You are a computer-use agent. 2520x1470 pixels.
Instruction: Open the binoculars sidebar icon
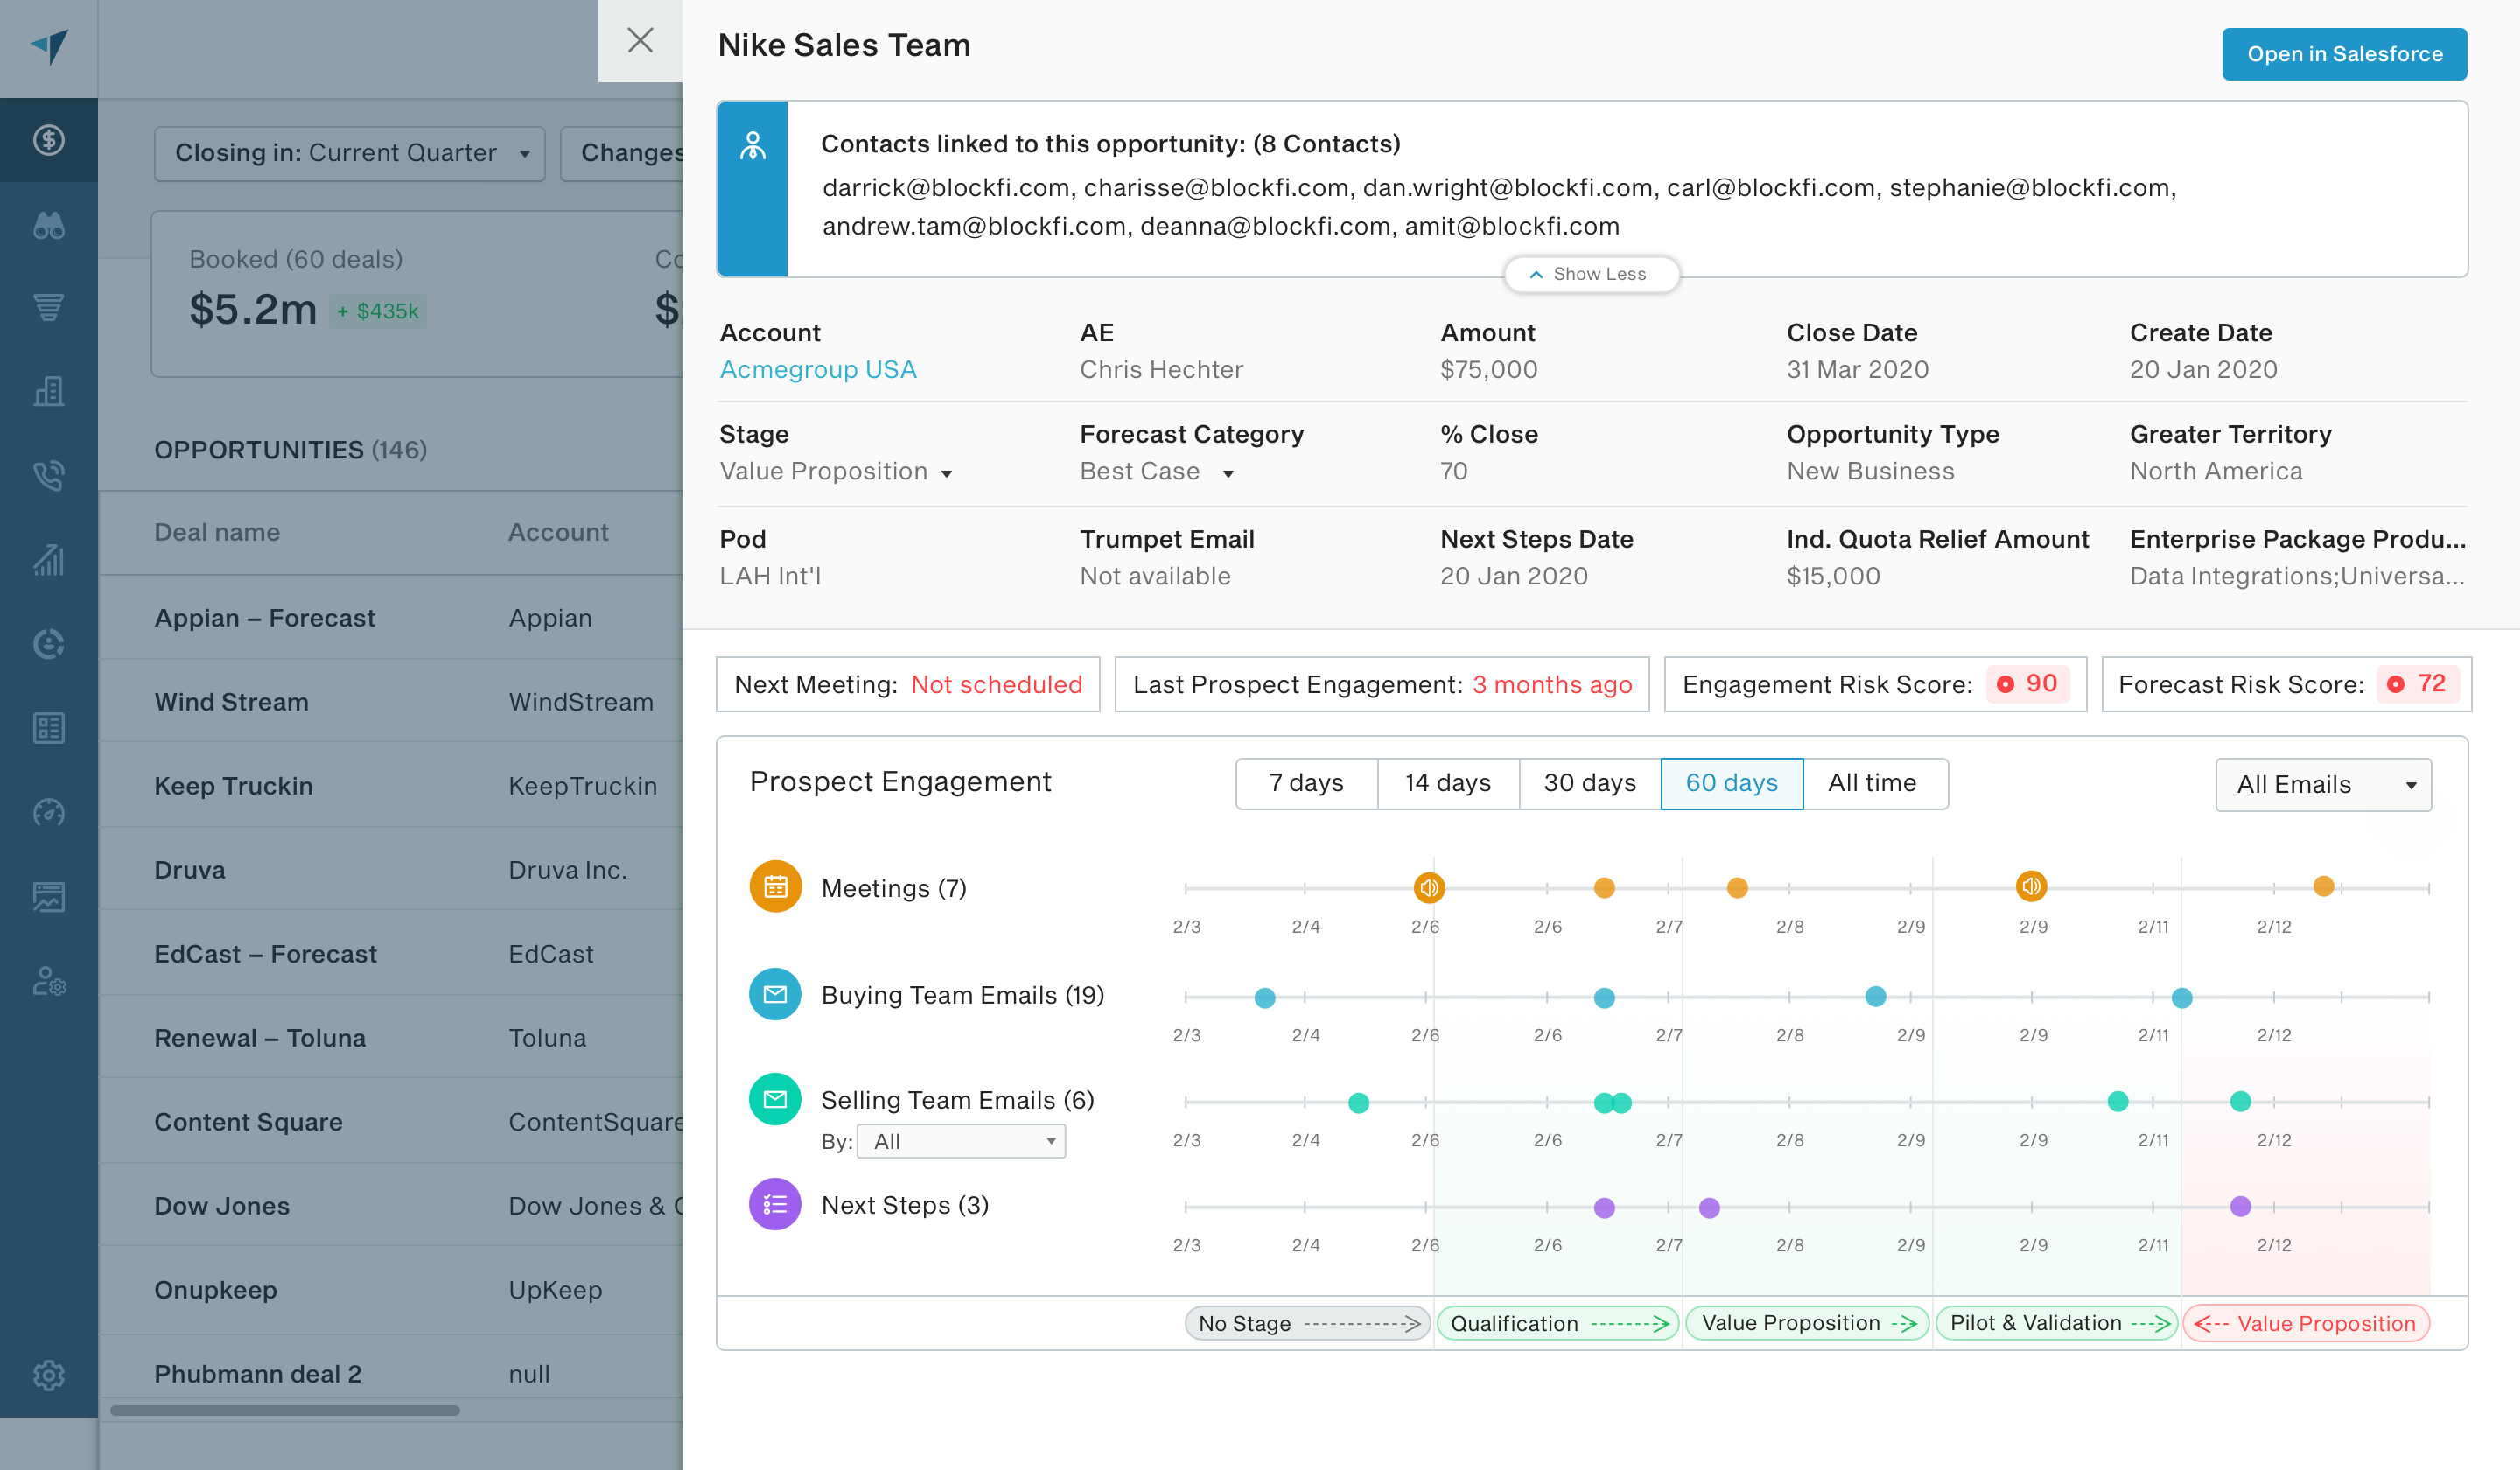pos(48,225)
